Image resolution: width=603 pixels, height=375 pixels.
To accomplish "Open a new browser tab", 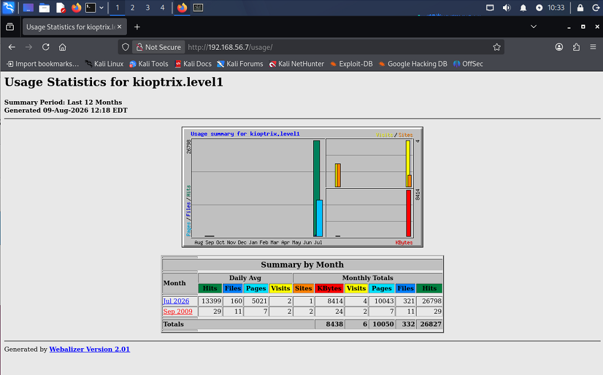I will [x=137, y=27].
